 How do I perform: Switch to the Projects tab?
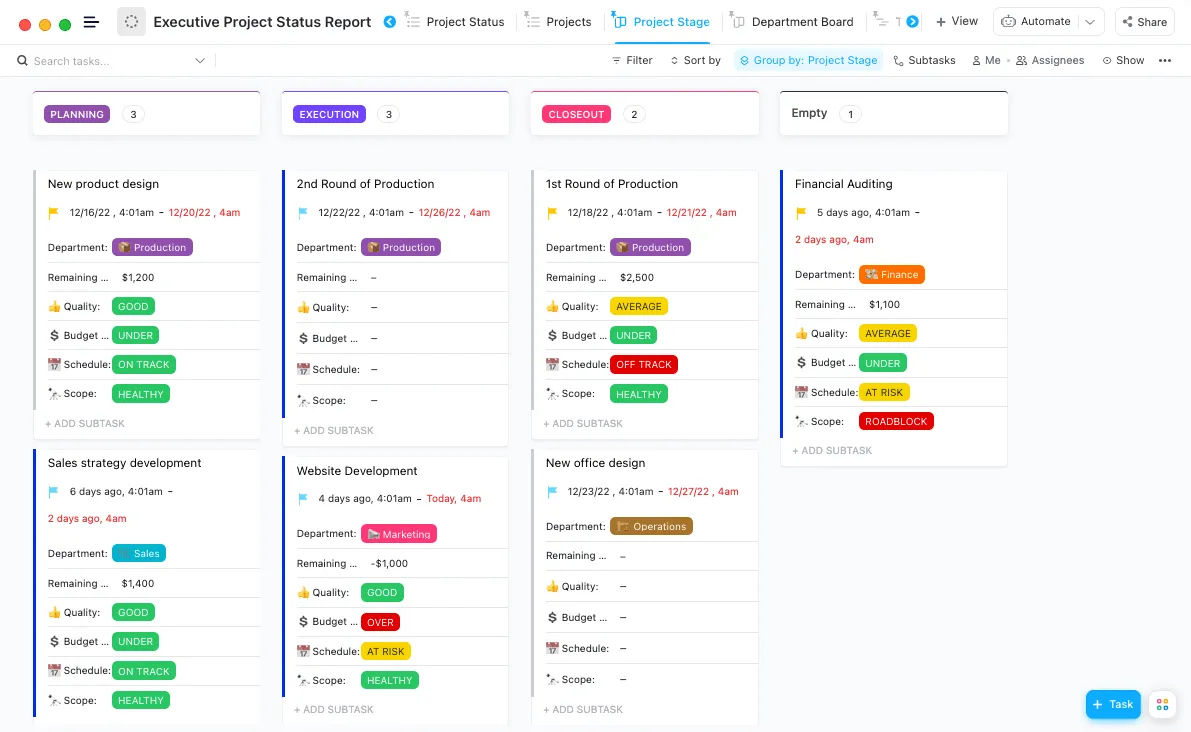[x=559, y=22]
